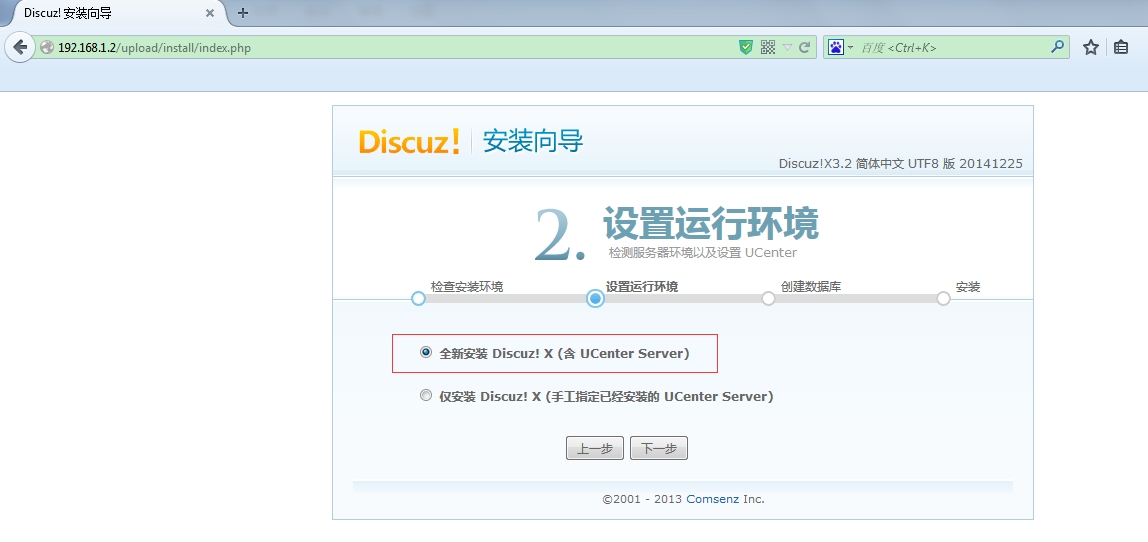Image resolution: width=1148 pixels, height=542 pixels.
Task: Click the 上一步 button
Action: pyautogui.click(x=594, y=448)
